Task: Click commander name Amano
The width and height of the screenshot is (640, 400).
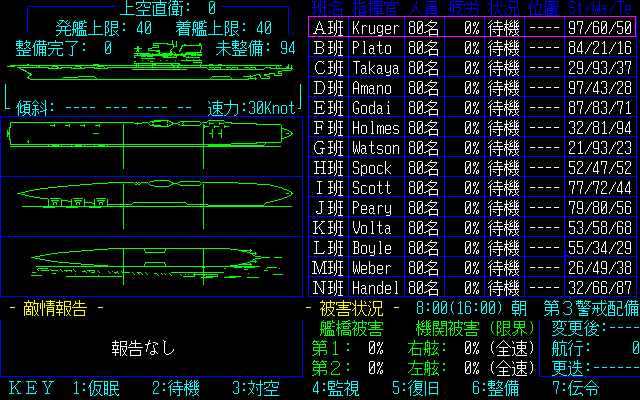Action: point(372,88)
